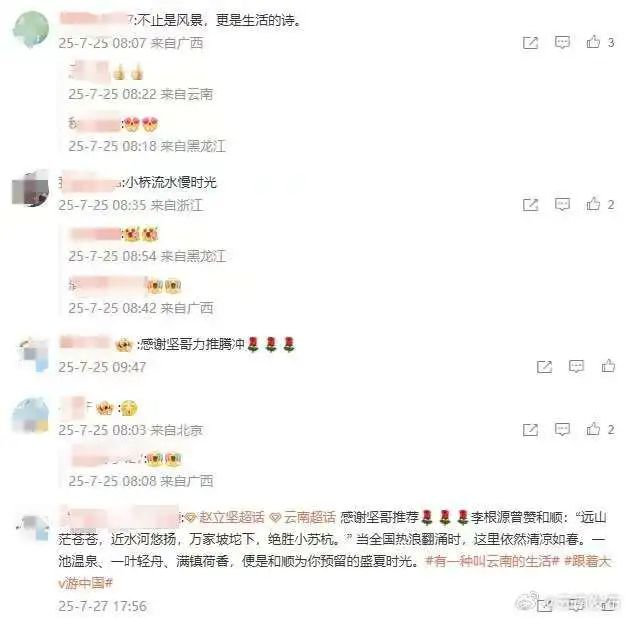Like the comment "不止是风景，更是生活的诗"
The image size is (628, 618).
coord(593,42)
